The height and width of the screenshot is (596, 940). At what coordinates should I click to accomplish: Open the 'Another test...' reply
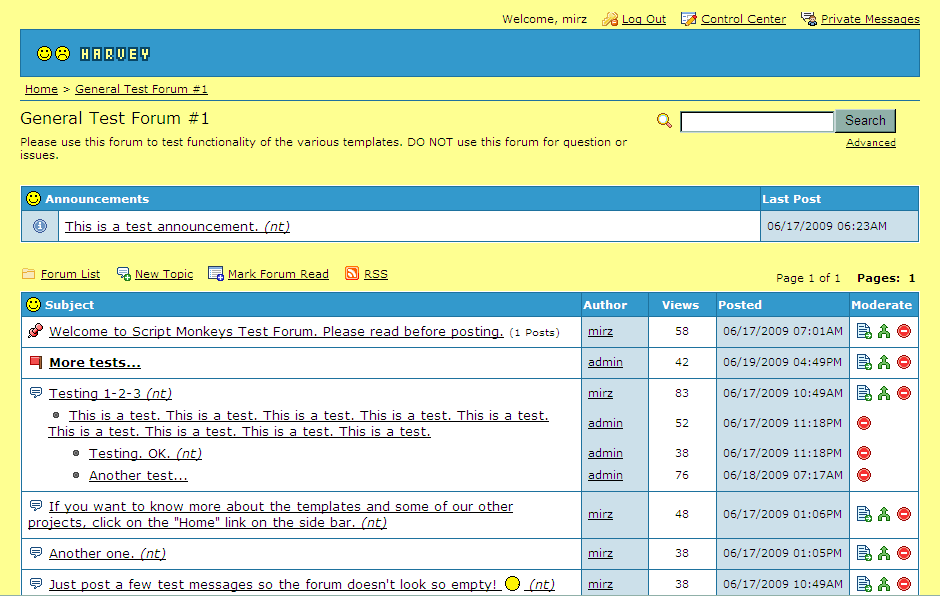point(138,476)
